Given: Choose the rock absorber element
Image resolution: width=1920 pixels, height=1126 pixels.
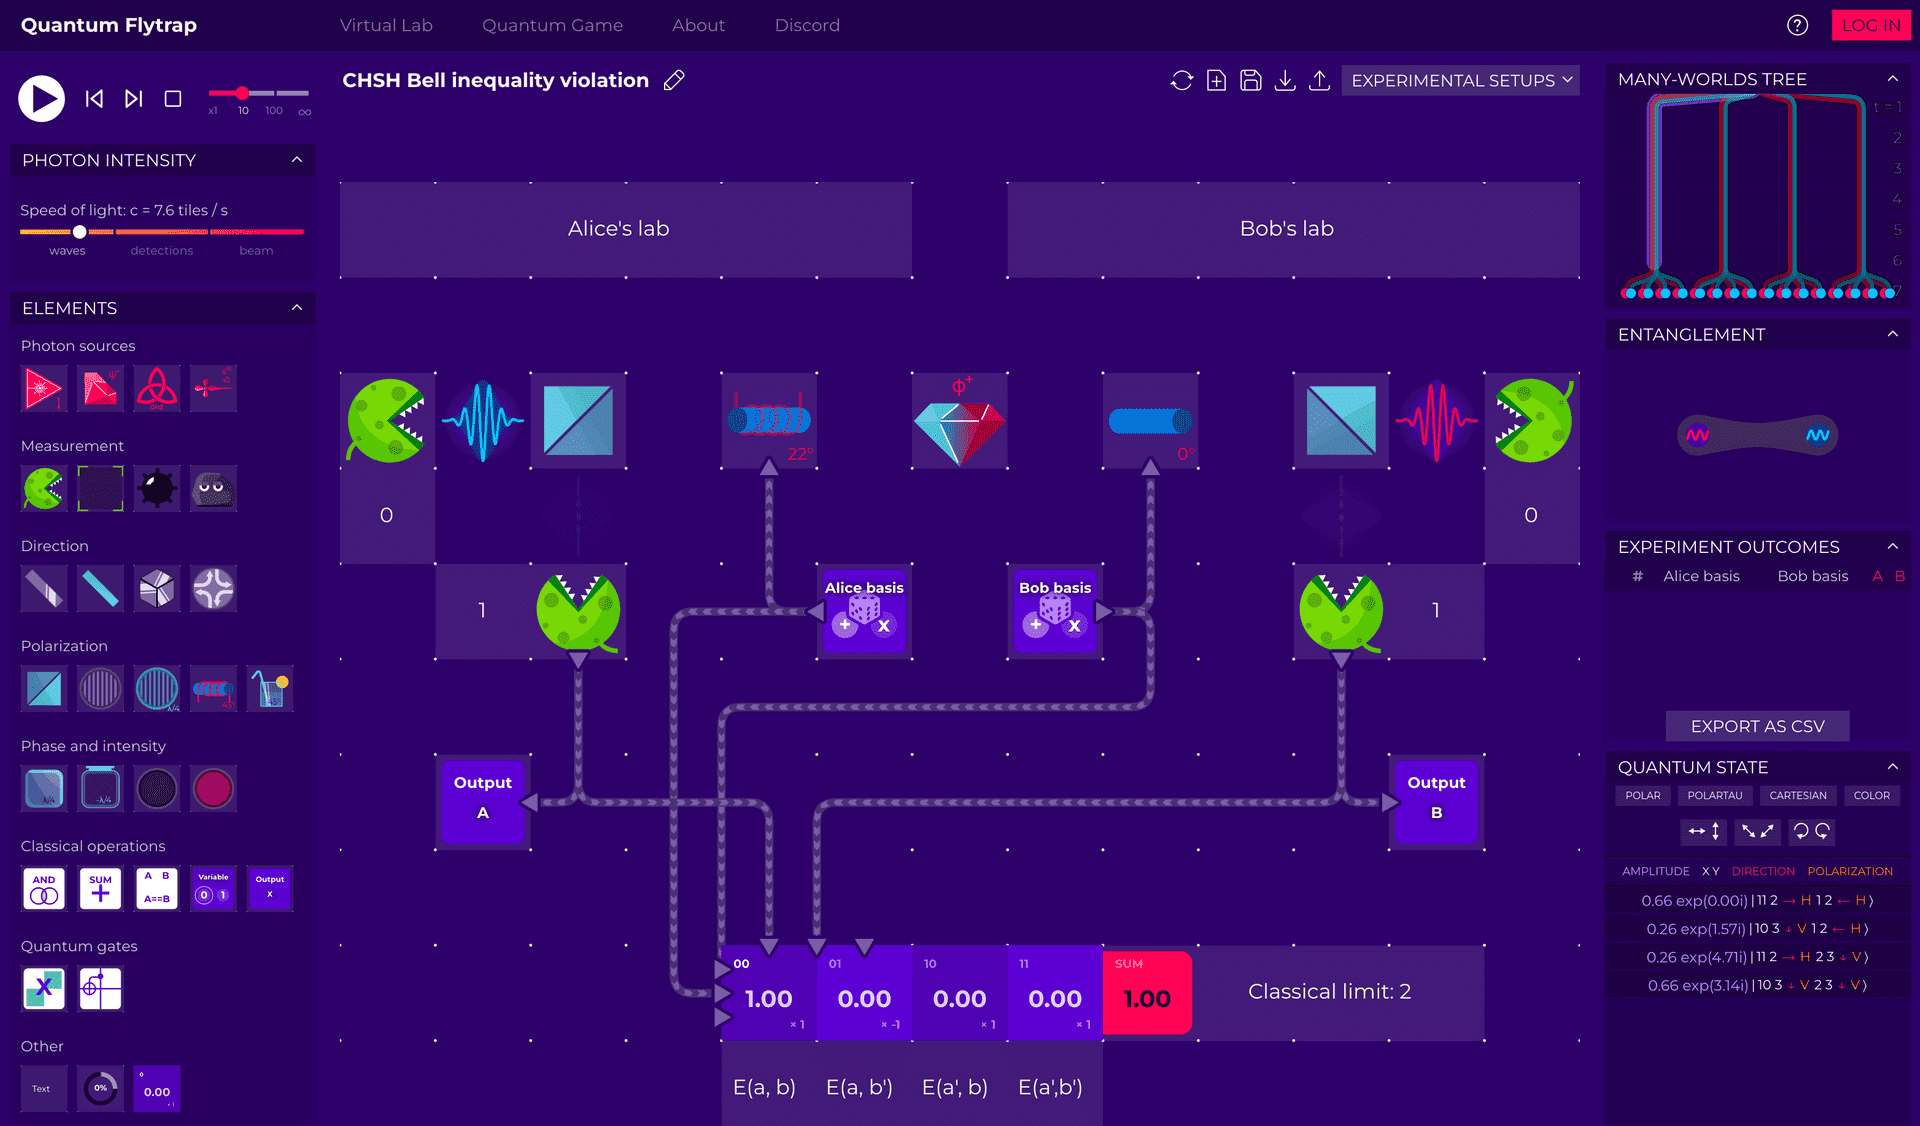Looking at the screenshot, I should click(213, 489).
